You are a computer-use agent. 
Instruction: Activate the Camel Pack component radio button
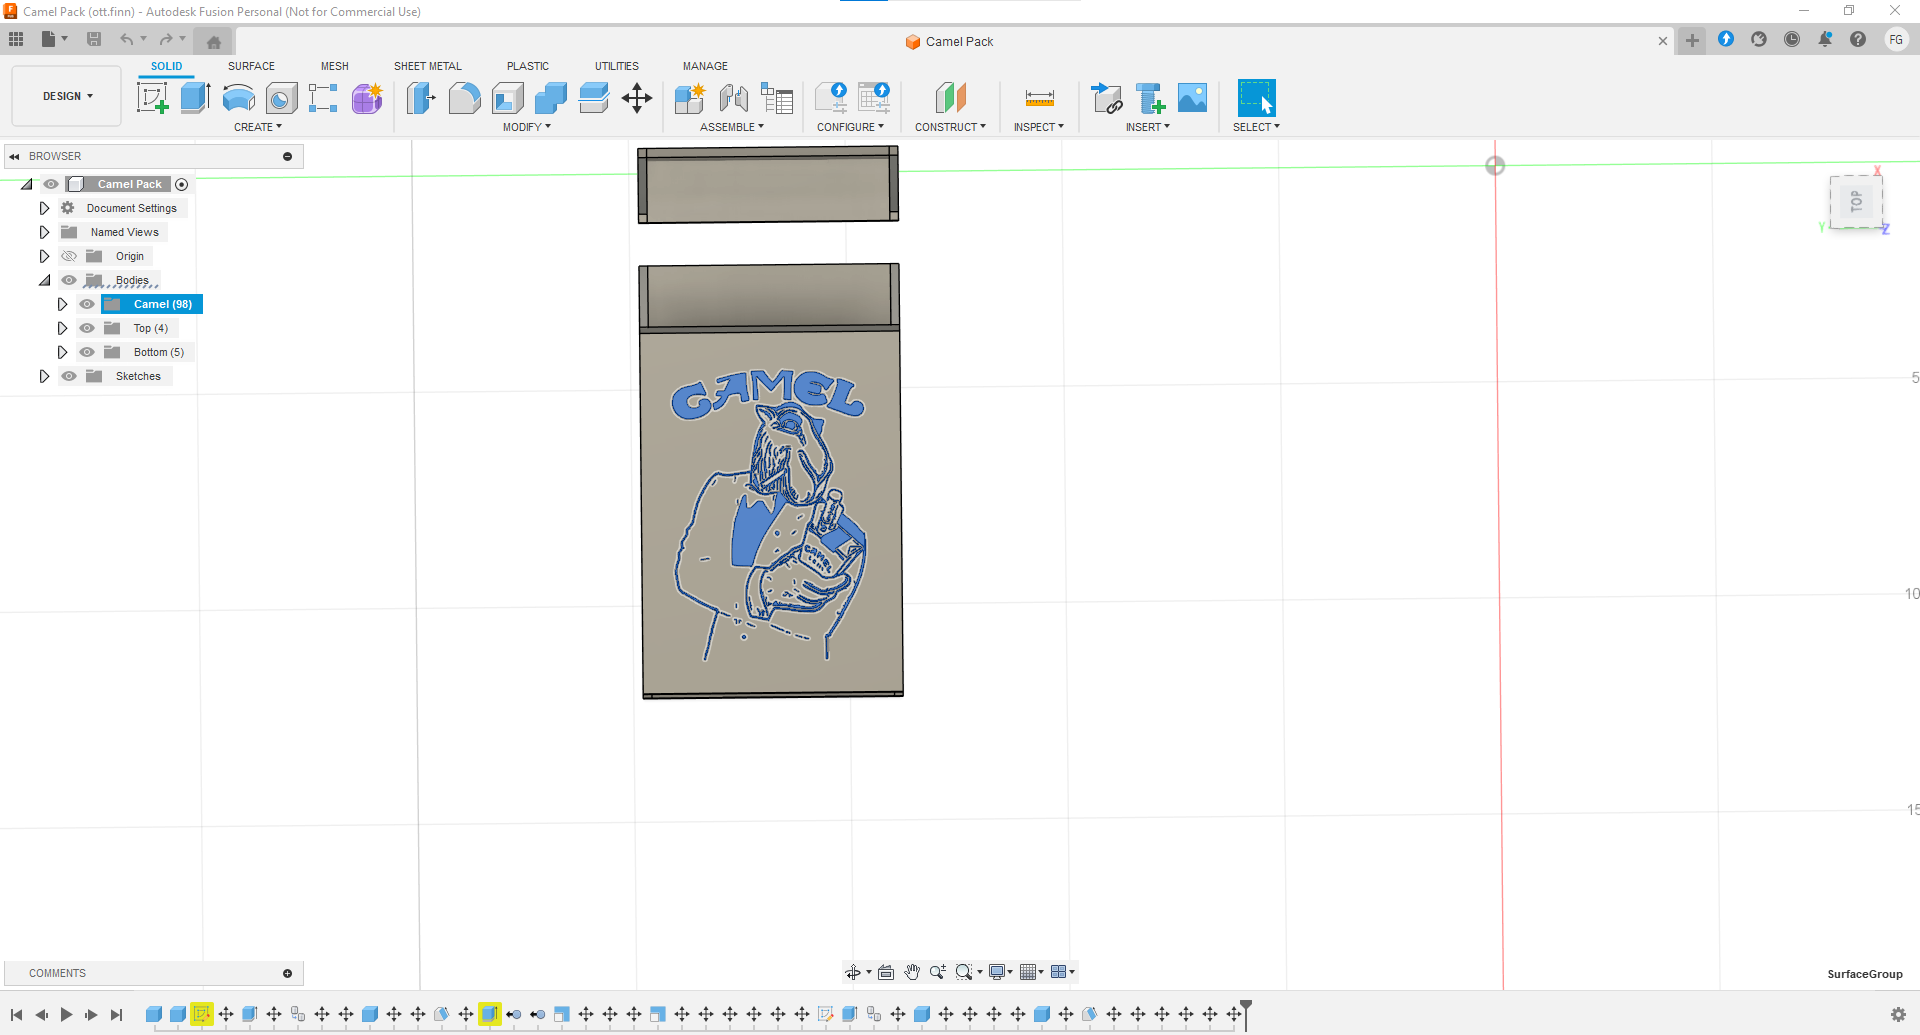[x=181, y=184]
